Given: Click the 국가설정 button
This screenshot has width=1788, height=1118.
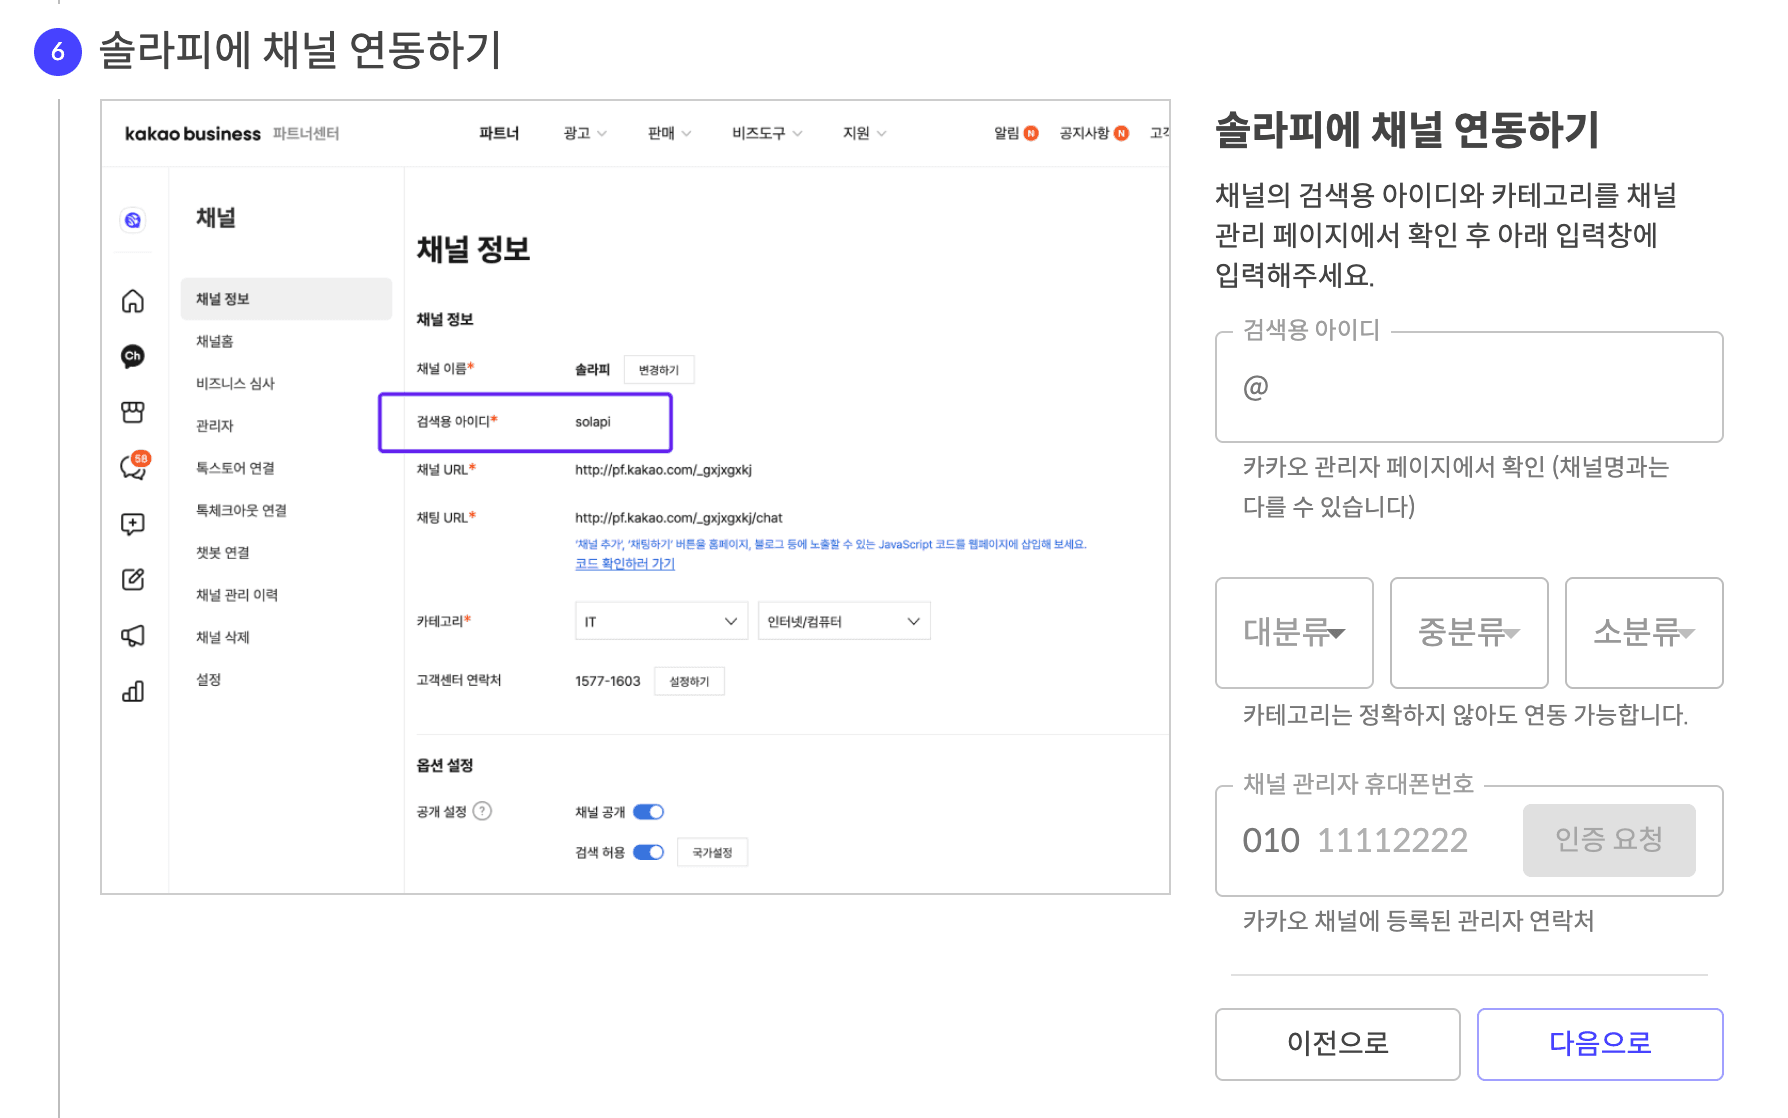Looking at the screenshot, I should (x=712, y=852).
